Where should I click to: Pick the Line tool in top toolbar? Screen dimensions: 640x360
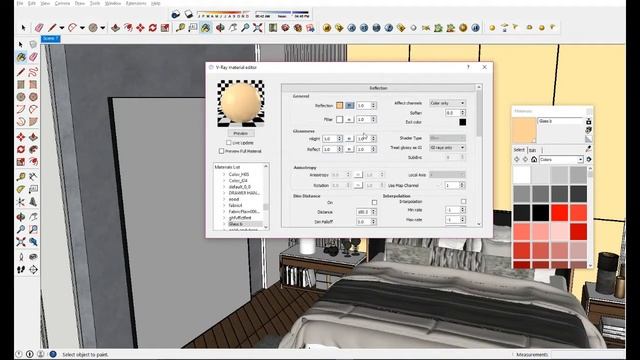coord(52,28)
